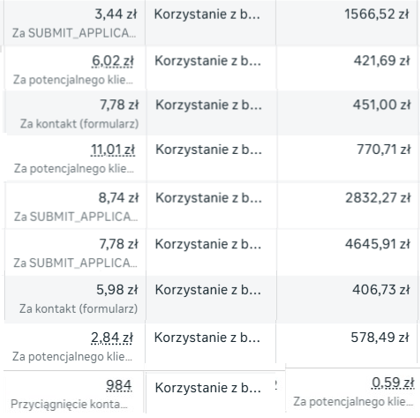Image resolution: width=420 pixels, height=418 pixels.
Task: Select the 8,74 zł cost per result value
Action: [x=118, y=198]
